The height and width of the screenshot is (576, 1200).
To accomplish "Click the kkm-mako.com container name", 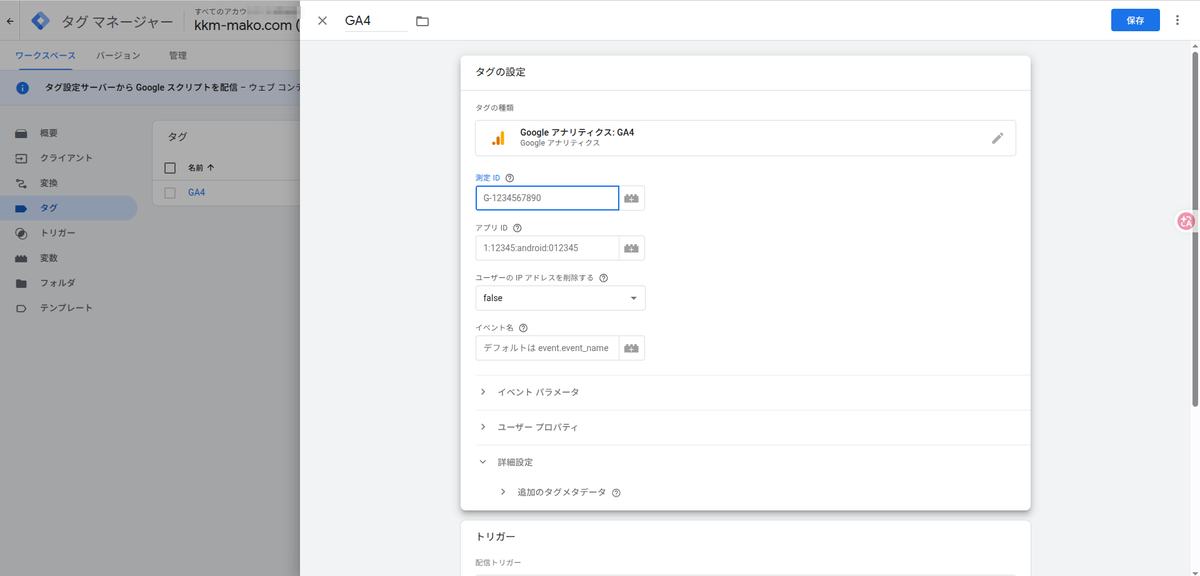I will tap(246, 26).
